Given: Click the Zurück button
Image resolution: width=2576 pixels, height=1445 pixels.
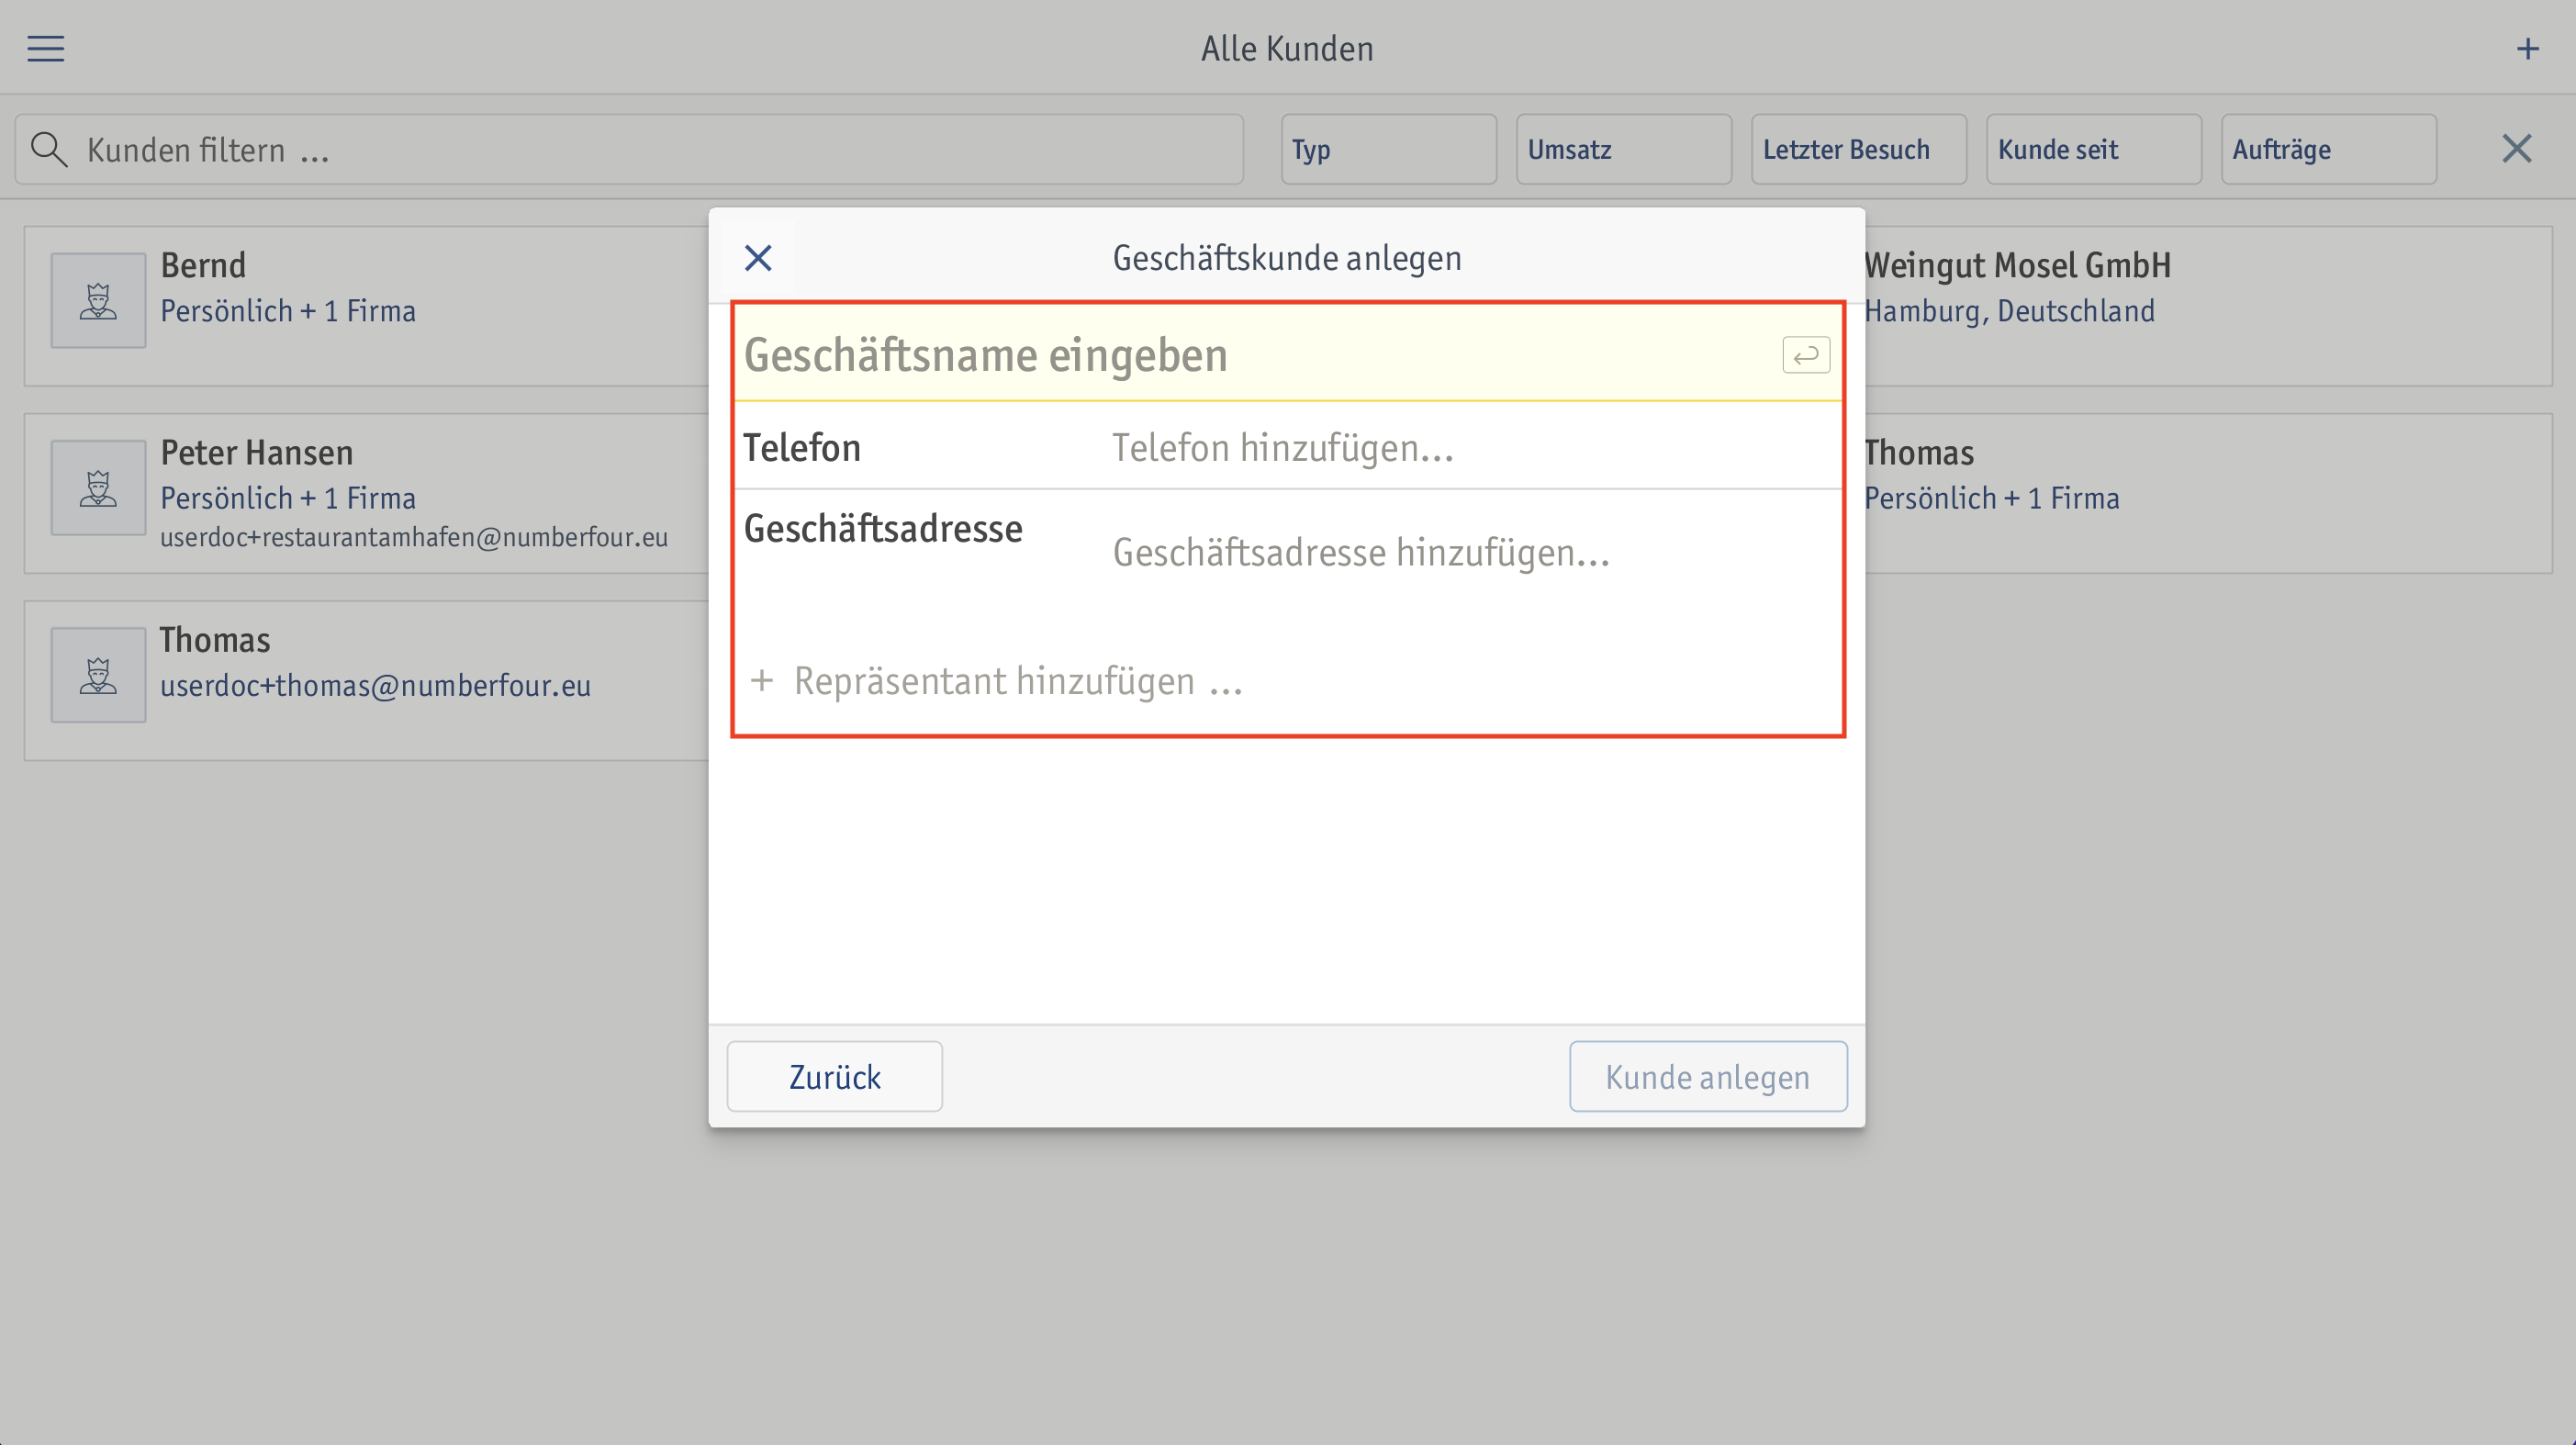Looking at the screenshot, I should tap(834, 1076).
